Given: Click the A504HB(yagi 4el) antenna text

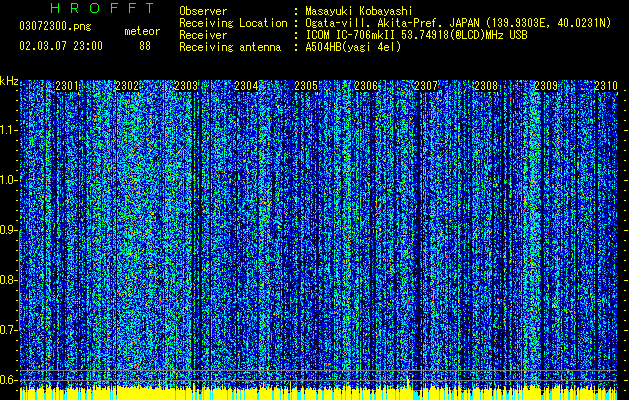Looking at the screenshot, I should click(353, 47).
